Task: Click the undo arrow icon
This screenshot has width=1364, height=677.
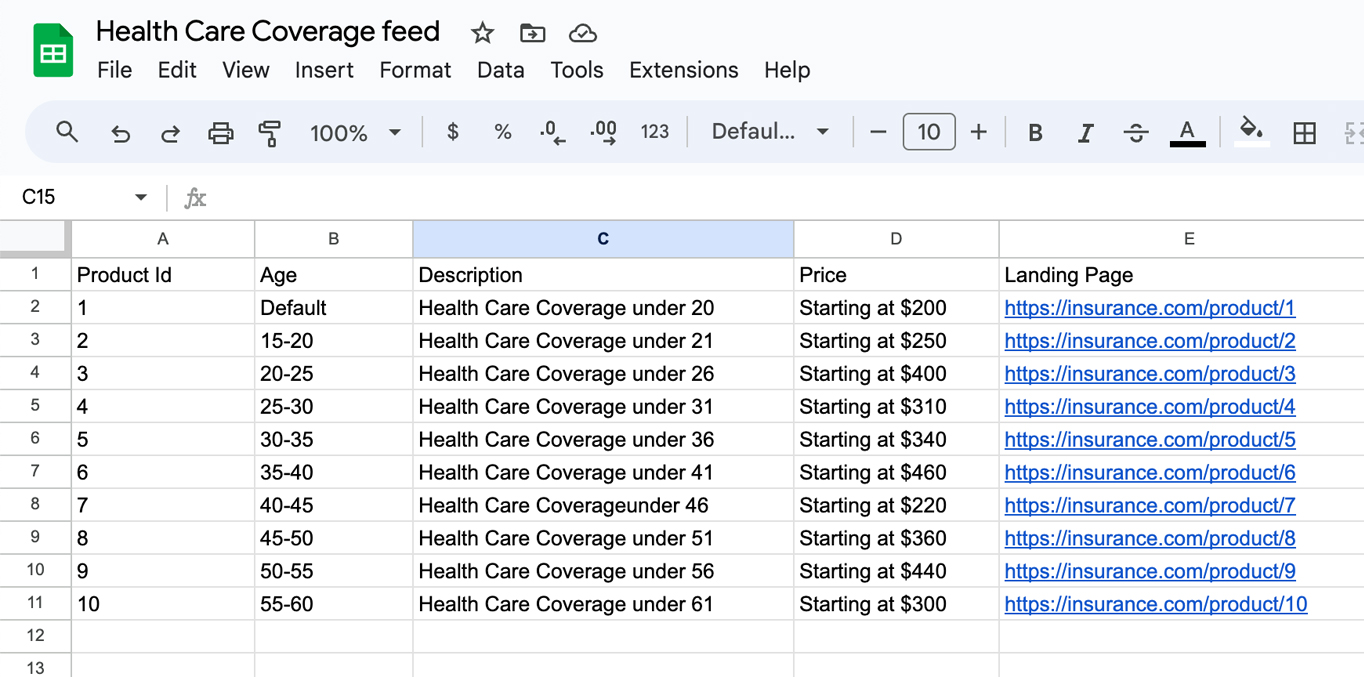Action: click(x=121, y=133)
